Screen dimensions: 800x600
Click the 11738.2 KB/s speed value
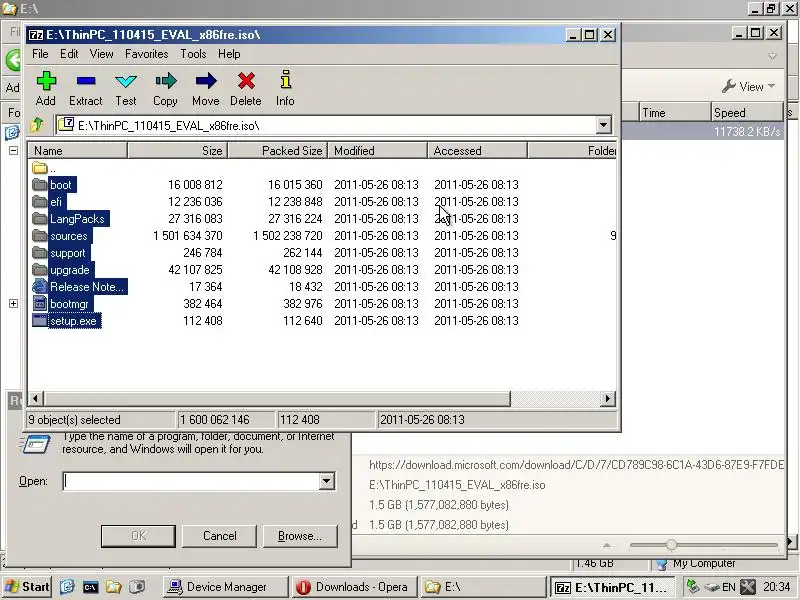[747, 132]
